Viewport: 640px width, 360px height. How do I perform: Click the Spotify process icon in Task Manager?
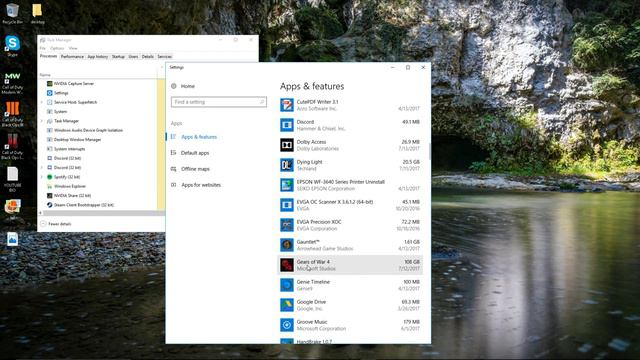(x=49, y=177)
